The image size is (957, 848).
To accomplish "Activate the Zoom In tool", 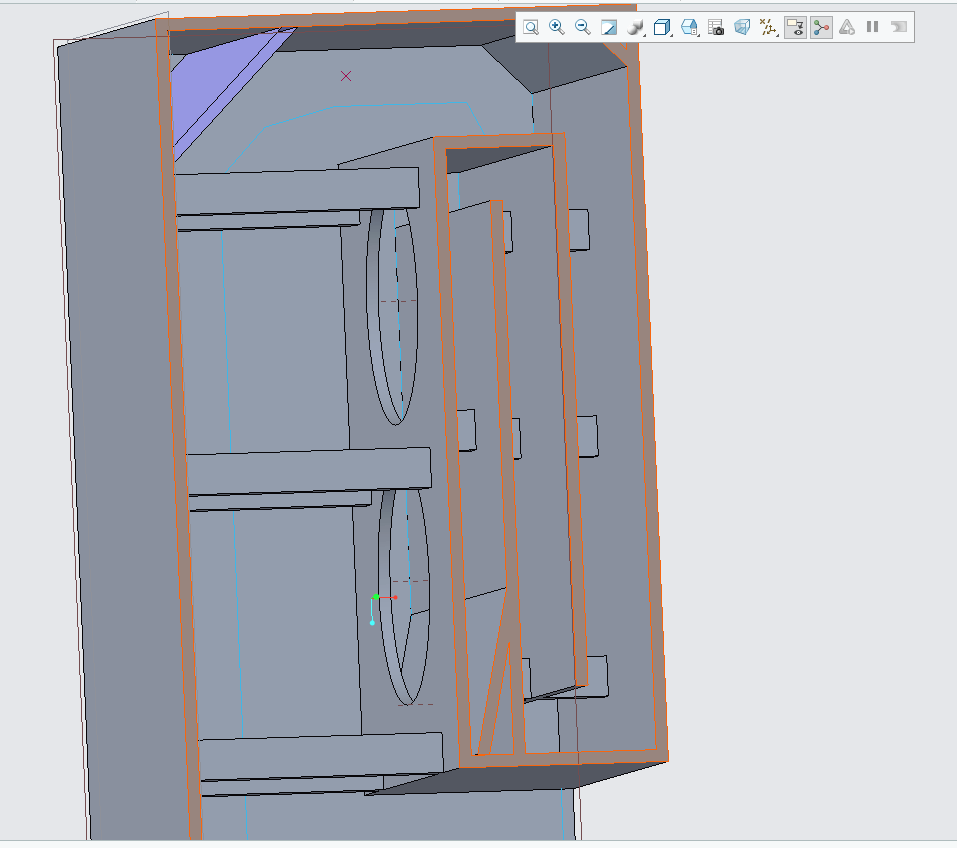I will pos(557,27).
